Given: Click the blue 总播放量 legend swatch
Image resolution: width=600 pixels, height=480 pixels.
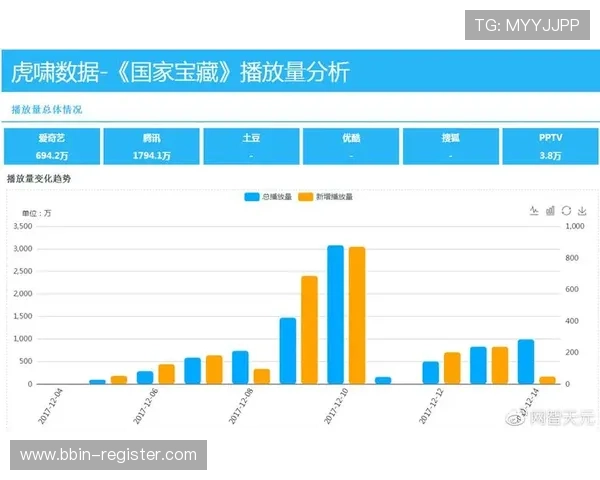Looking at the screenshot, I should 252,197.
